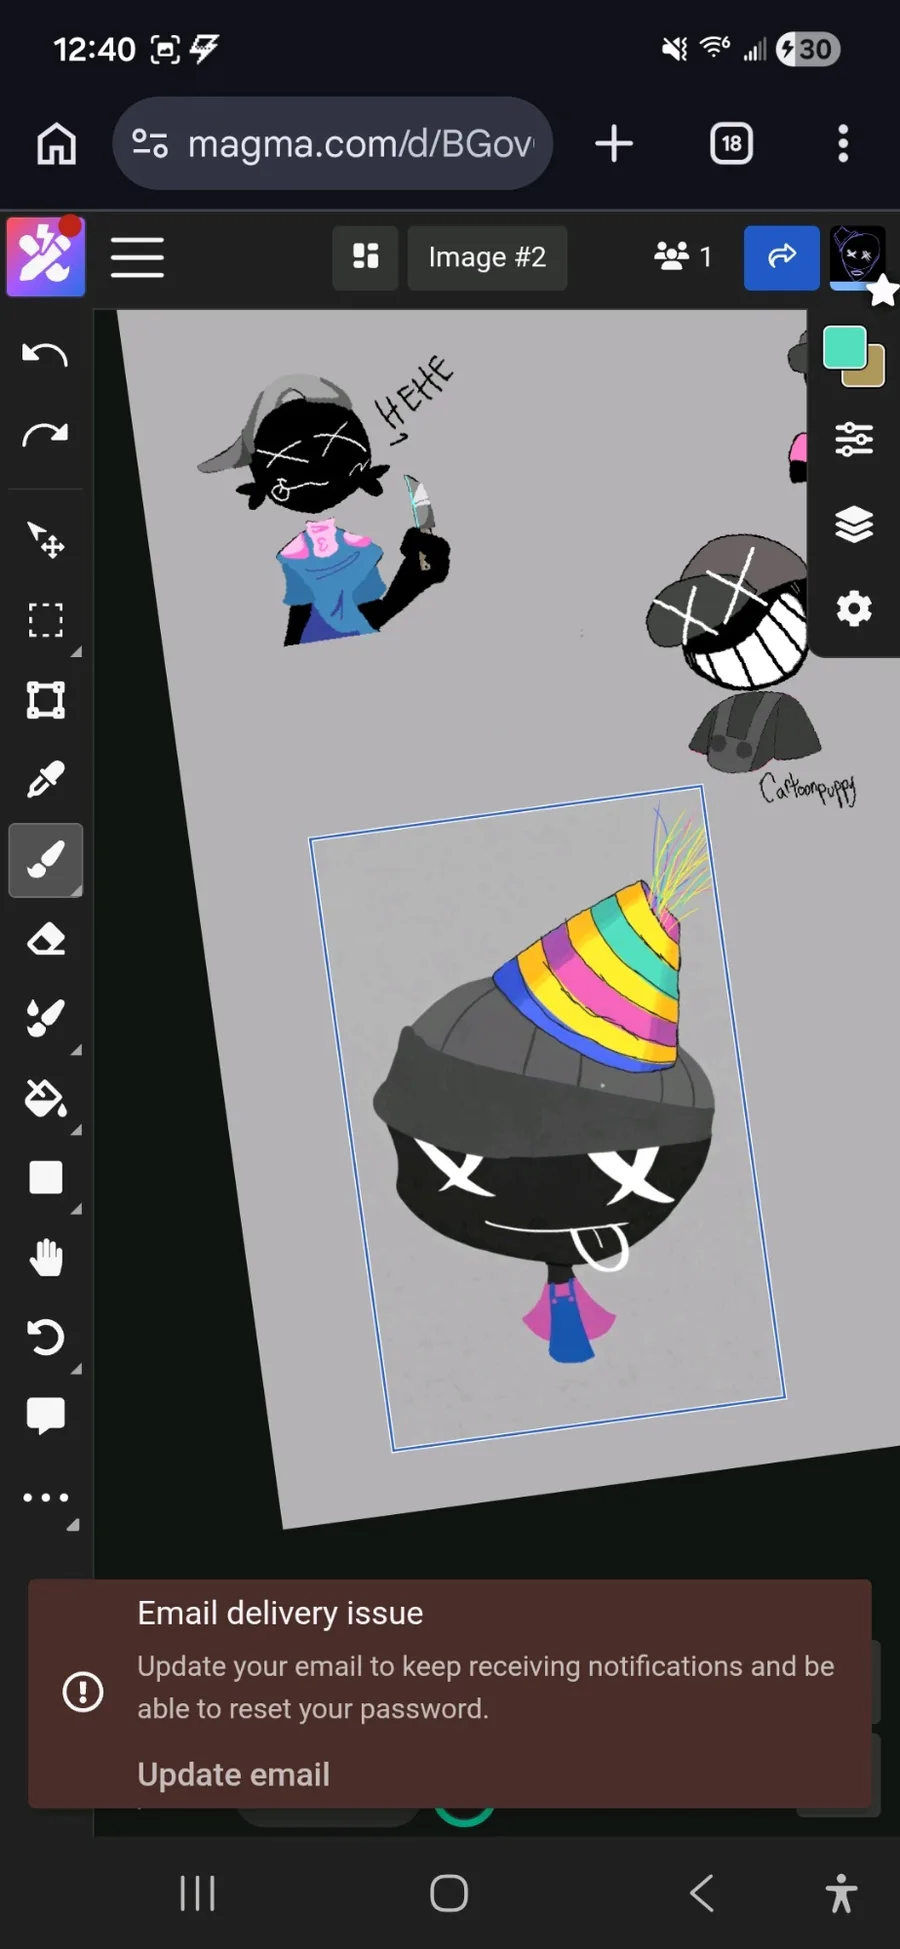900x1949 pixels.
Task: Tap the Android home button
Action: [449, 1893]
